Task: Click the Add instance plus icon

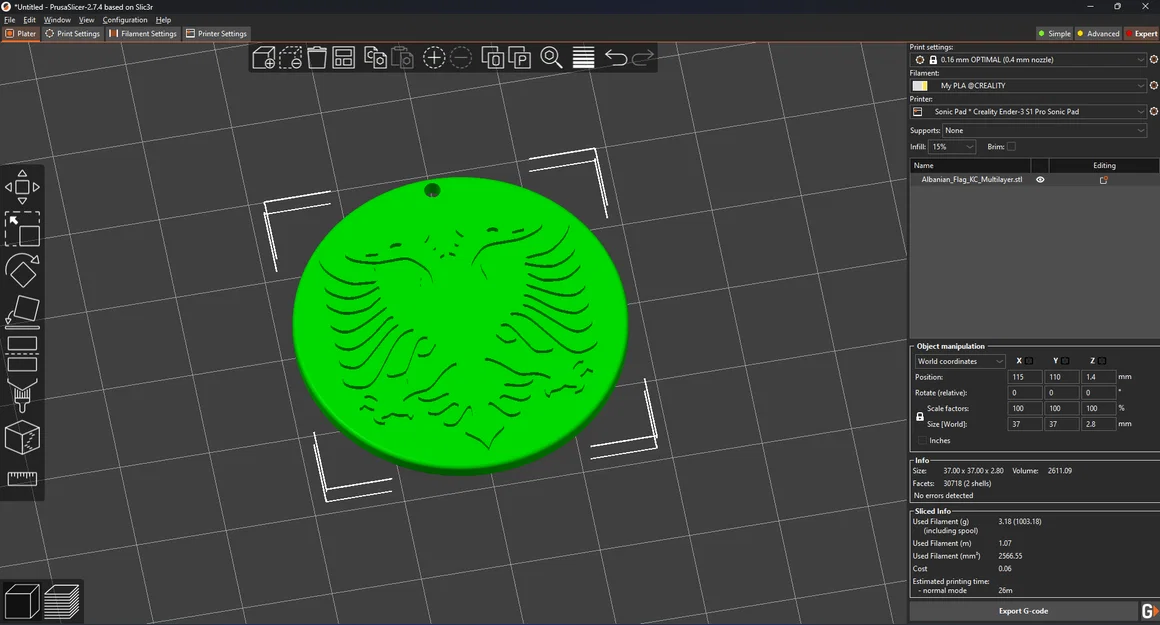Action: 434,58
